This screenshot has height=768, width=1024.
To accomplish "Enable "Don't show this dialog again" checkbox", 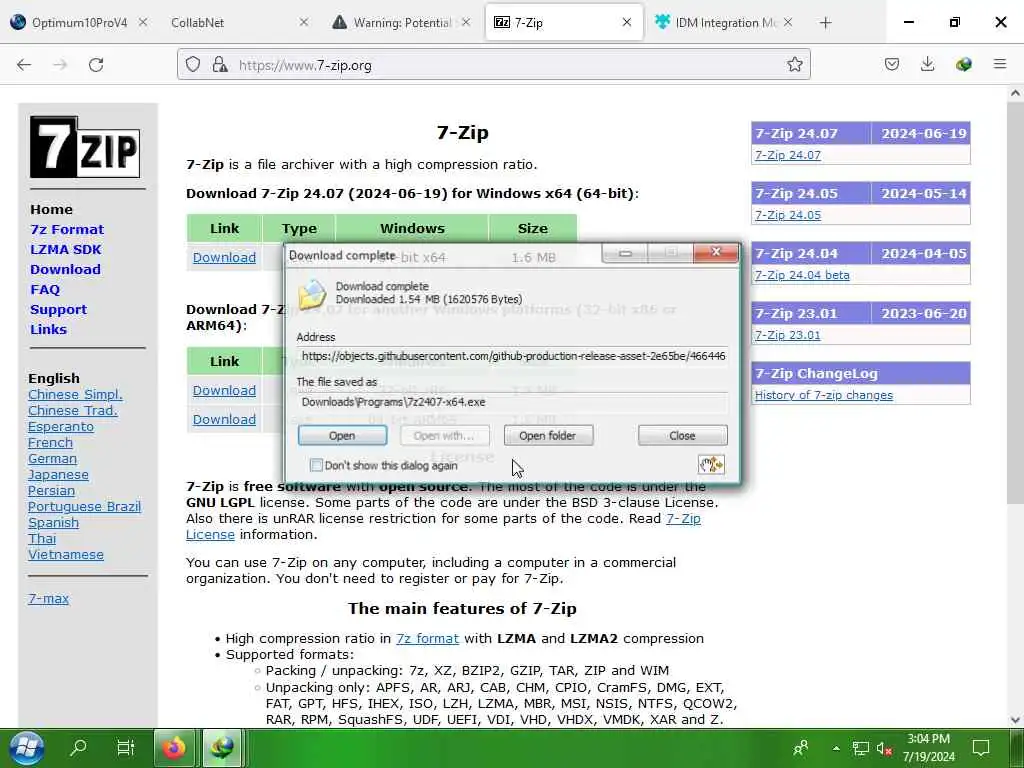I will click(x=317, y=465).
